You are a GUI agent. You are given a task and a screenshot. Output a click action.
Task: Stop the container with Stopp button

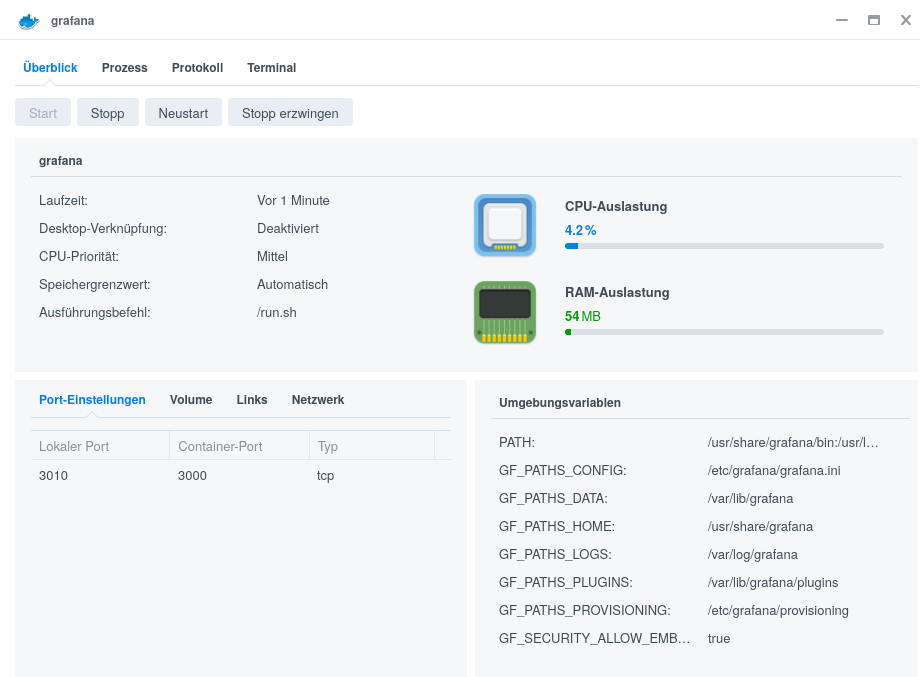coord(107,112)
